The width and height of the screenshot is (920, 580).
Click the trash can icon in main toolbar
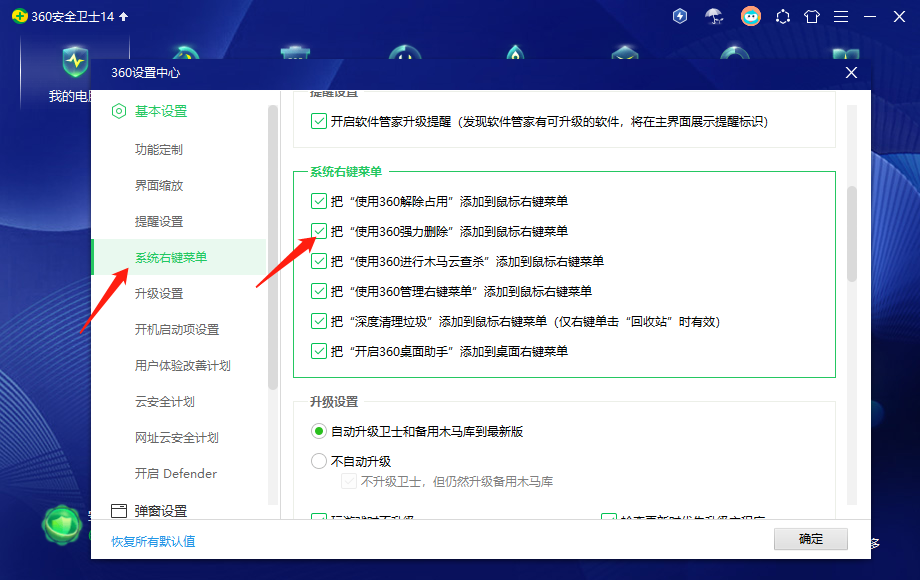point(295,53)
